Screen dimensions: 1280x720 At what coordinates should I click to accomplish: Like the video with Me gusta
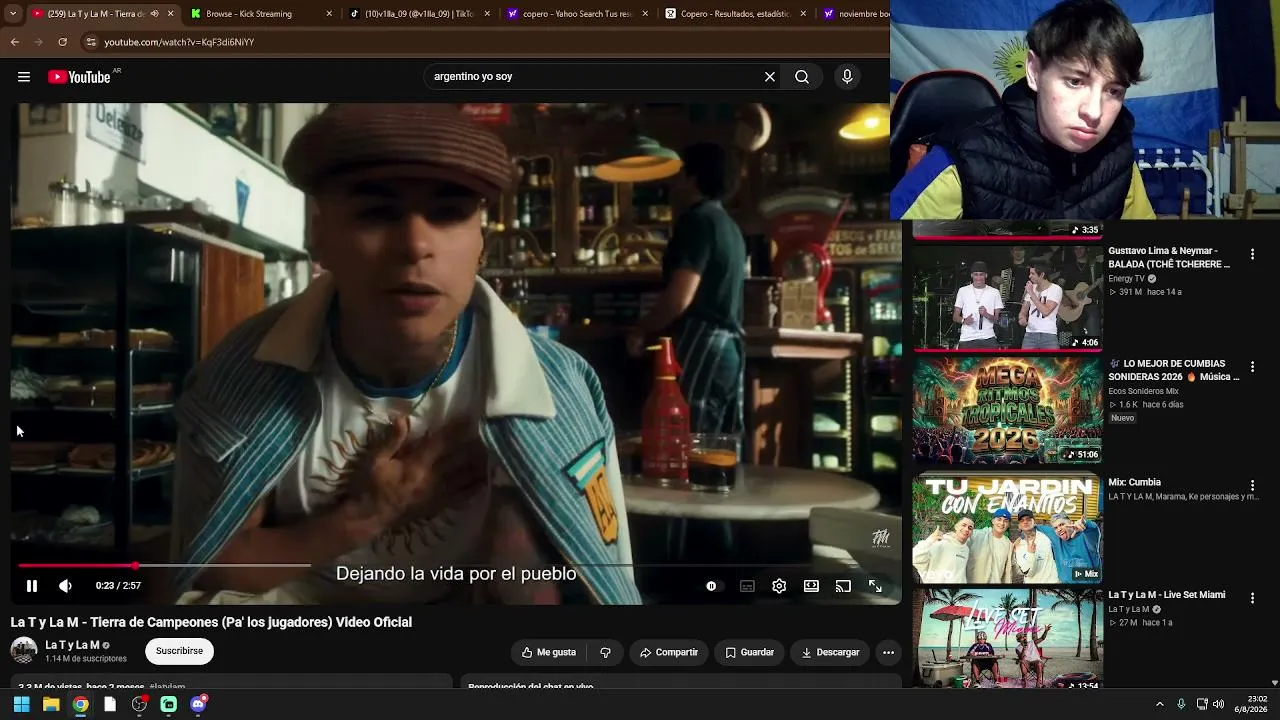(549, 652)
